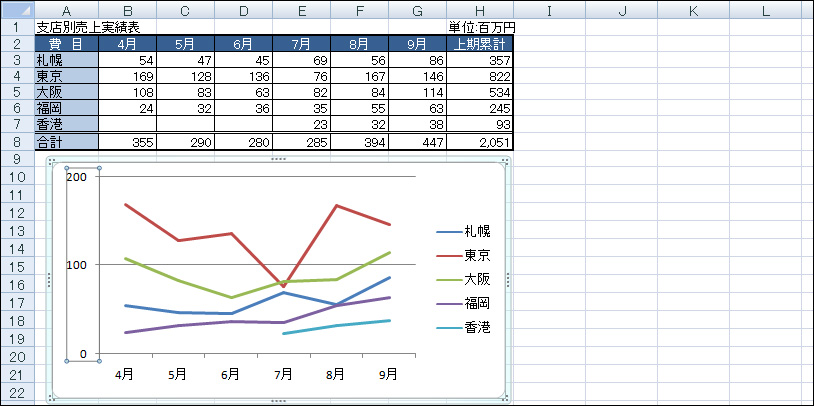Viewport: 814px width, 406px height.
Task: Click the Select All corner of the sheet
Action: coord(16,9)
